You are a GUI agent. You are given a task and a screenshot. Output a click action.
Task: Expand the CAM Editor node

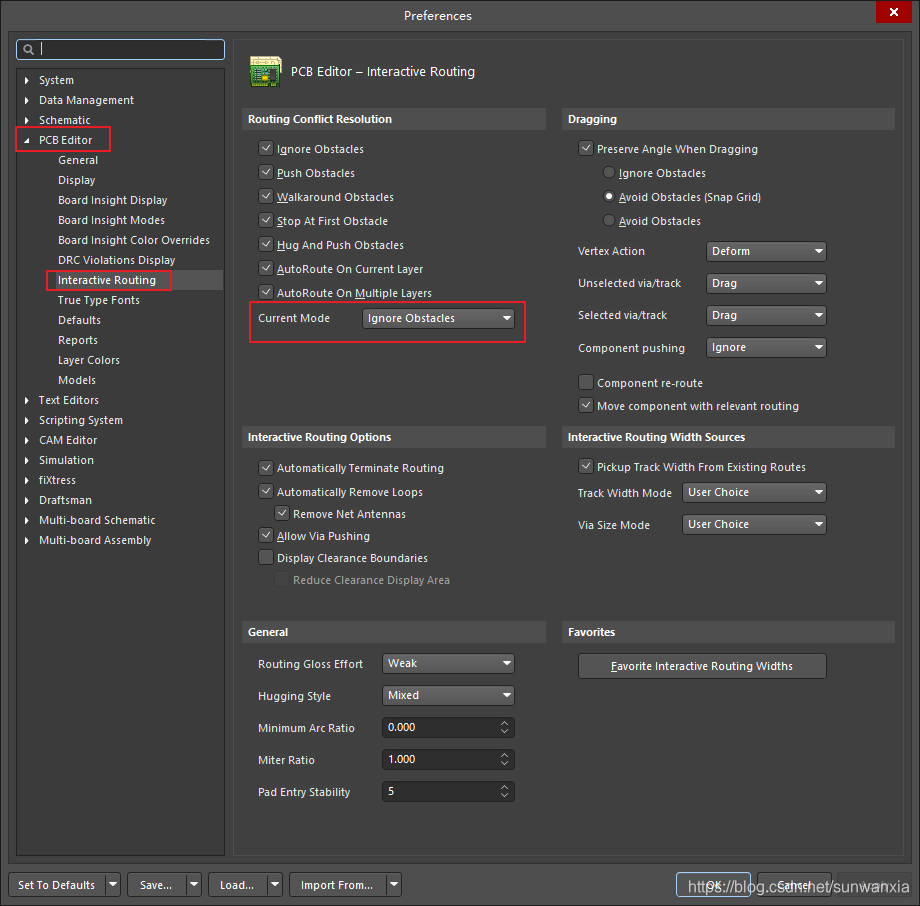coord(26,440)
